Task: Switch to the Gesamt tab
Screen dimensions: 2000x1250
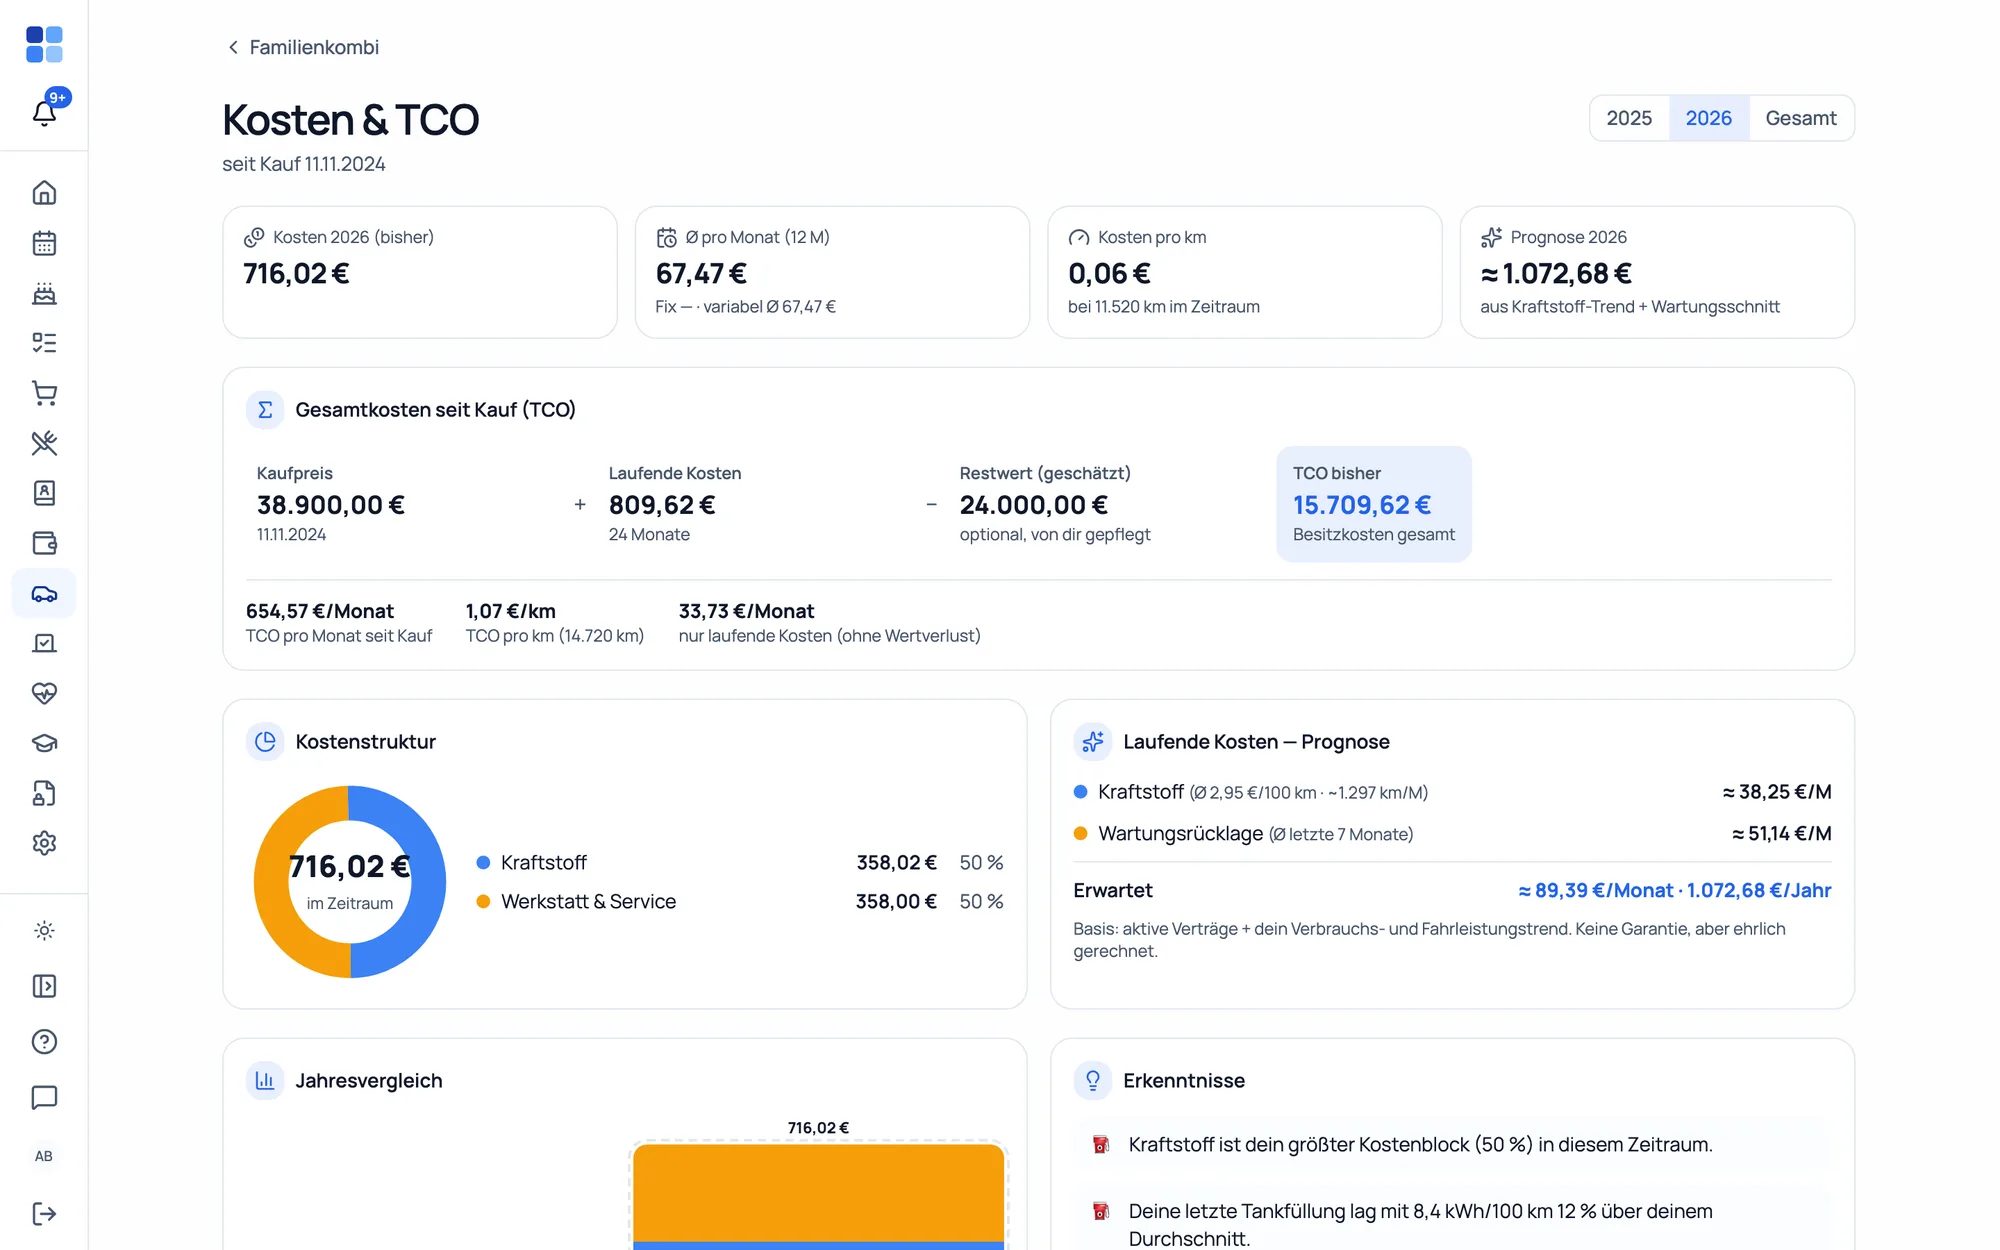Action: pos(1800,118)
